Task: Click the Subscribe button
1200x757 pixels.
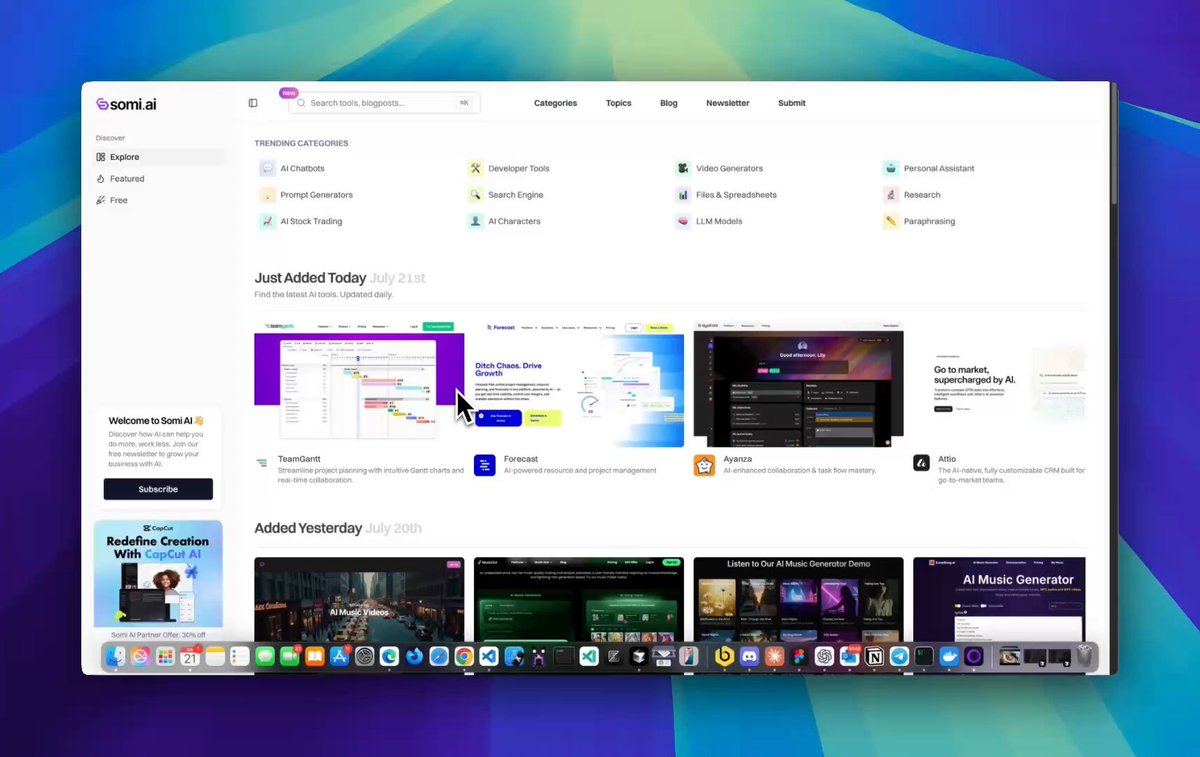Action: [158, 489]
